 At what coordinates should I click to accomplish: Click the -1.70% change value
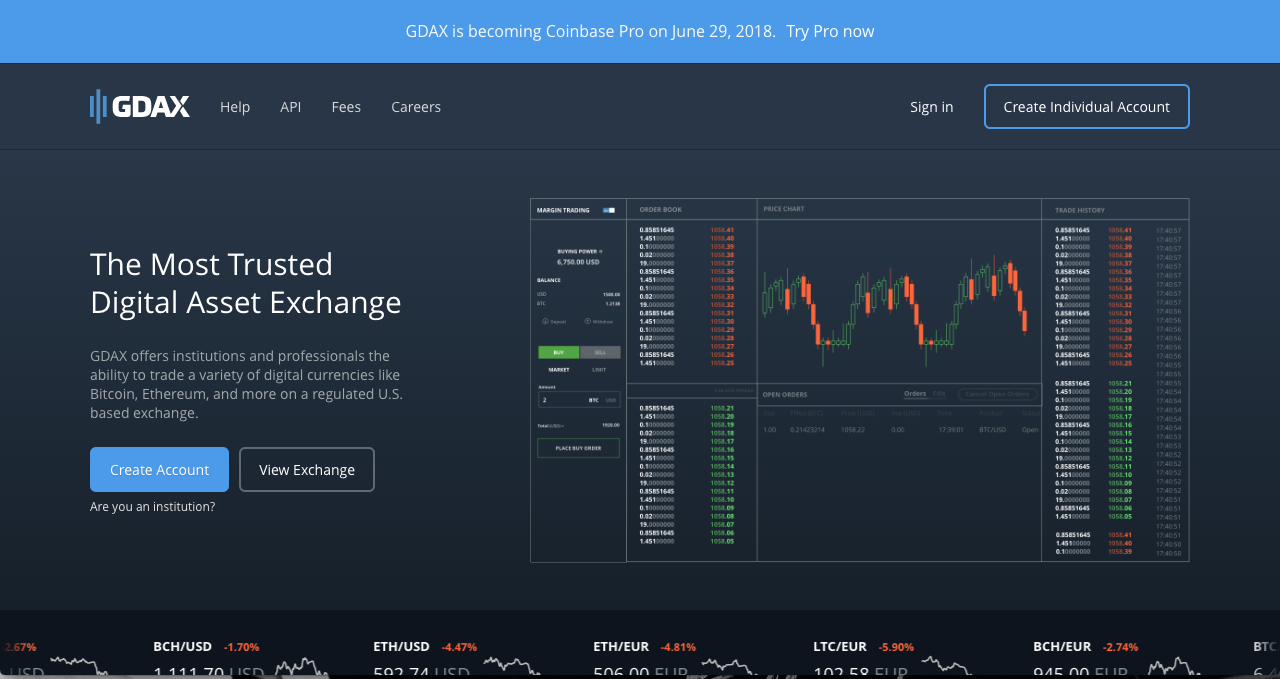click(241, 647)
